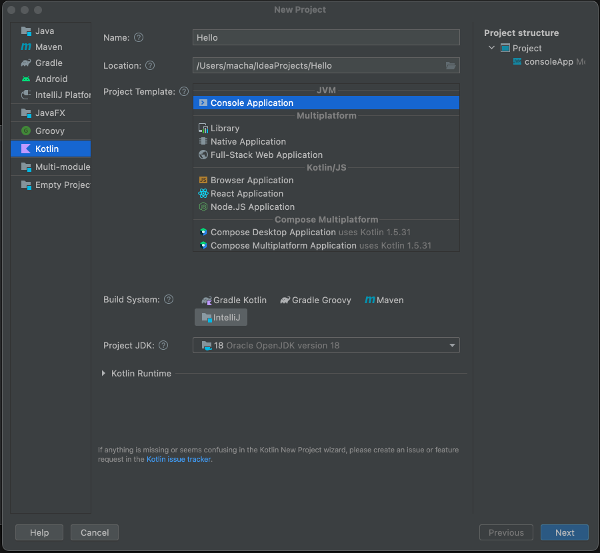Select the Android project type
Image resolution: width=600 pixels, height=553 pixels.
pyautogui.click(x=51, y=79)
